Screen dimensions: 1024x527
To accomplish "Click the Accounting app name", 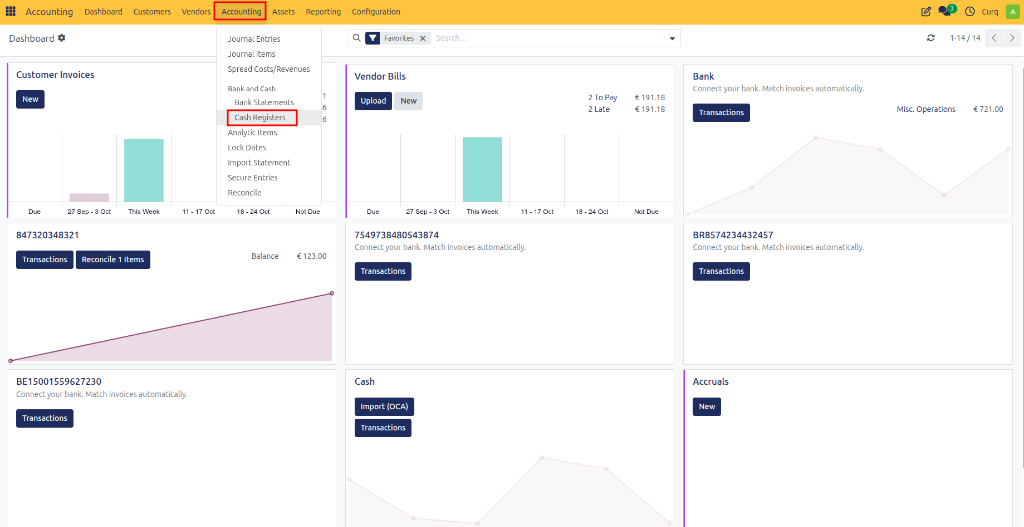I will (x=49, y=12).
